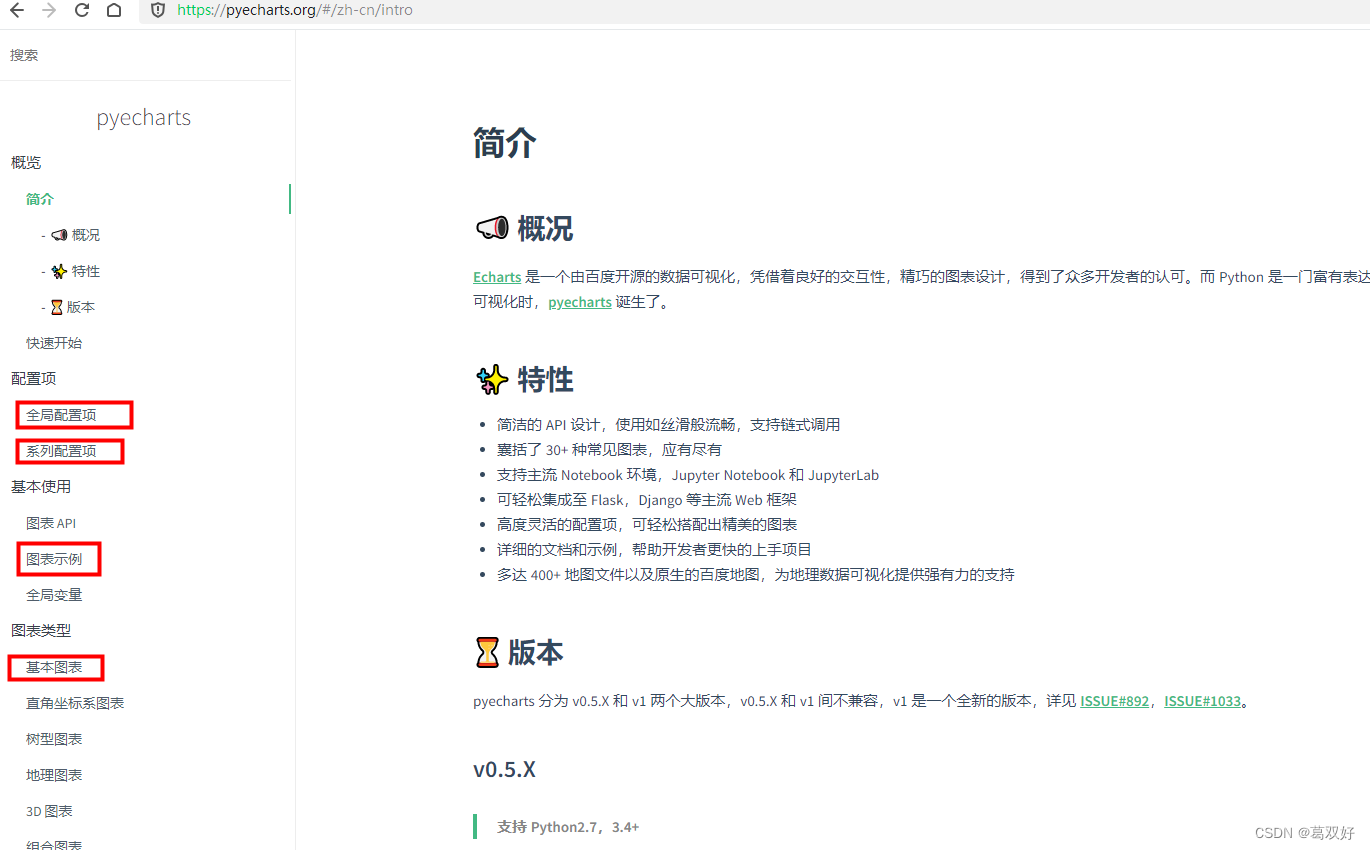
Task: Reload the page with the refresh icon
Action: click(82, 10)
